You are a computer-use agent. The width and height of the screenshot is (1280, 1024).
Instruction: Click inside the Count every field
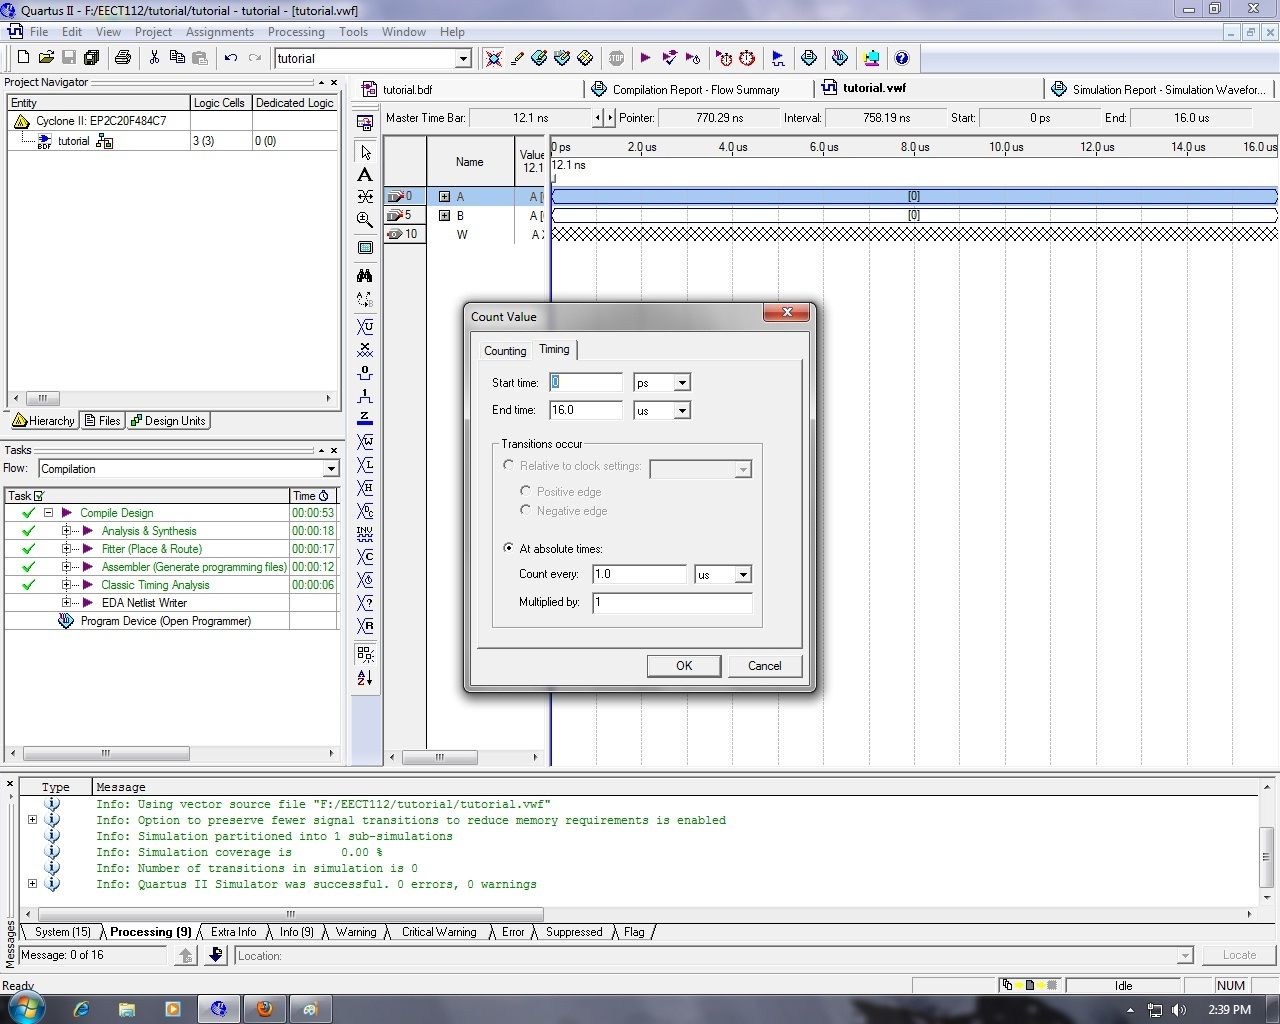click(639, 574)
